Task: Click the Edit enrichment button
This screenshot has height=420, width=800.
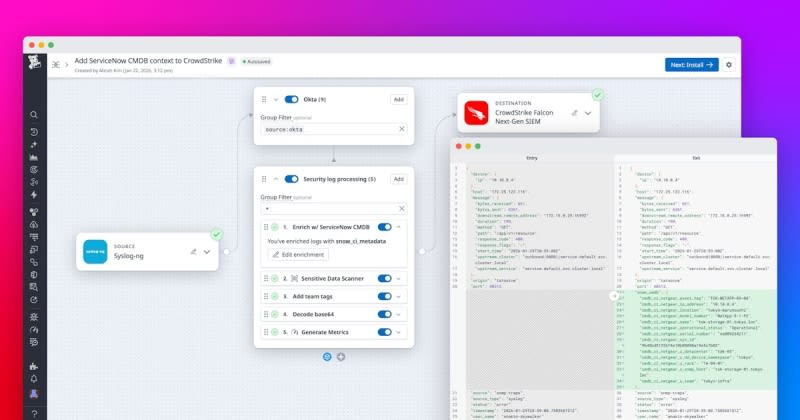Action: tap(299, 255)
